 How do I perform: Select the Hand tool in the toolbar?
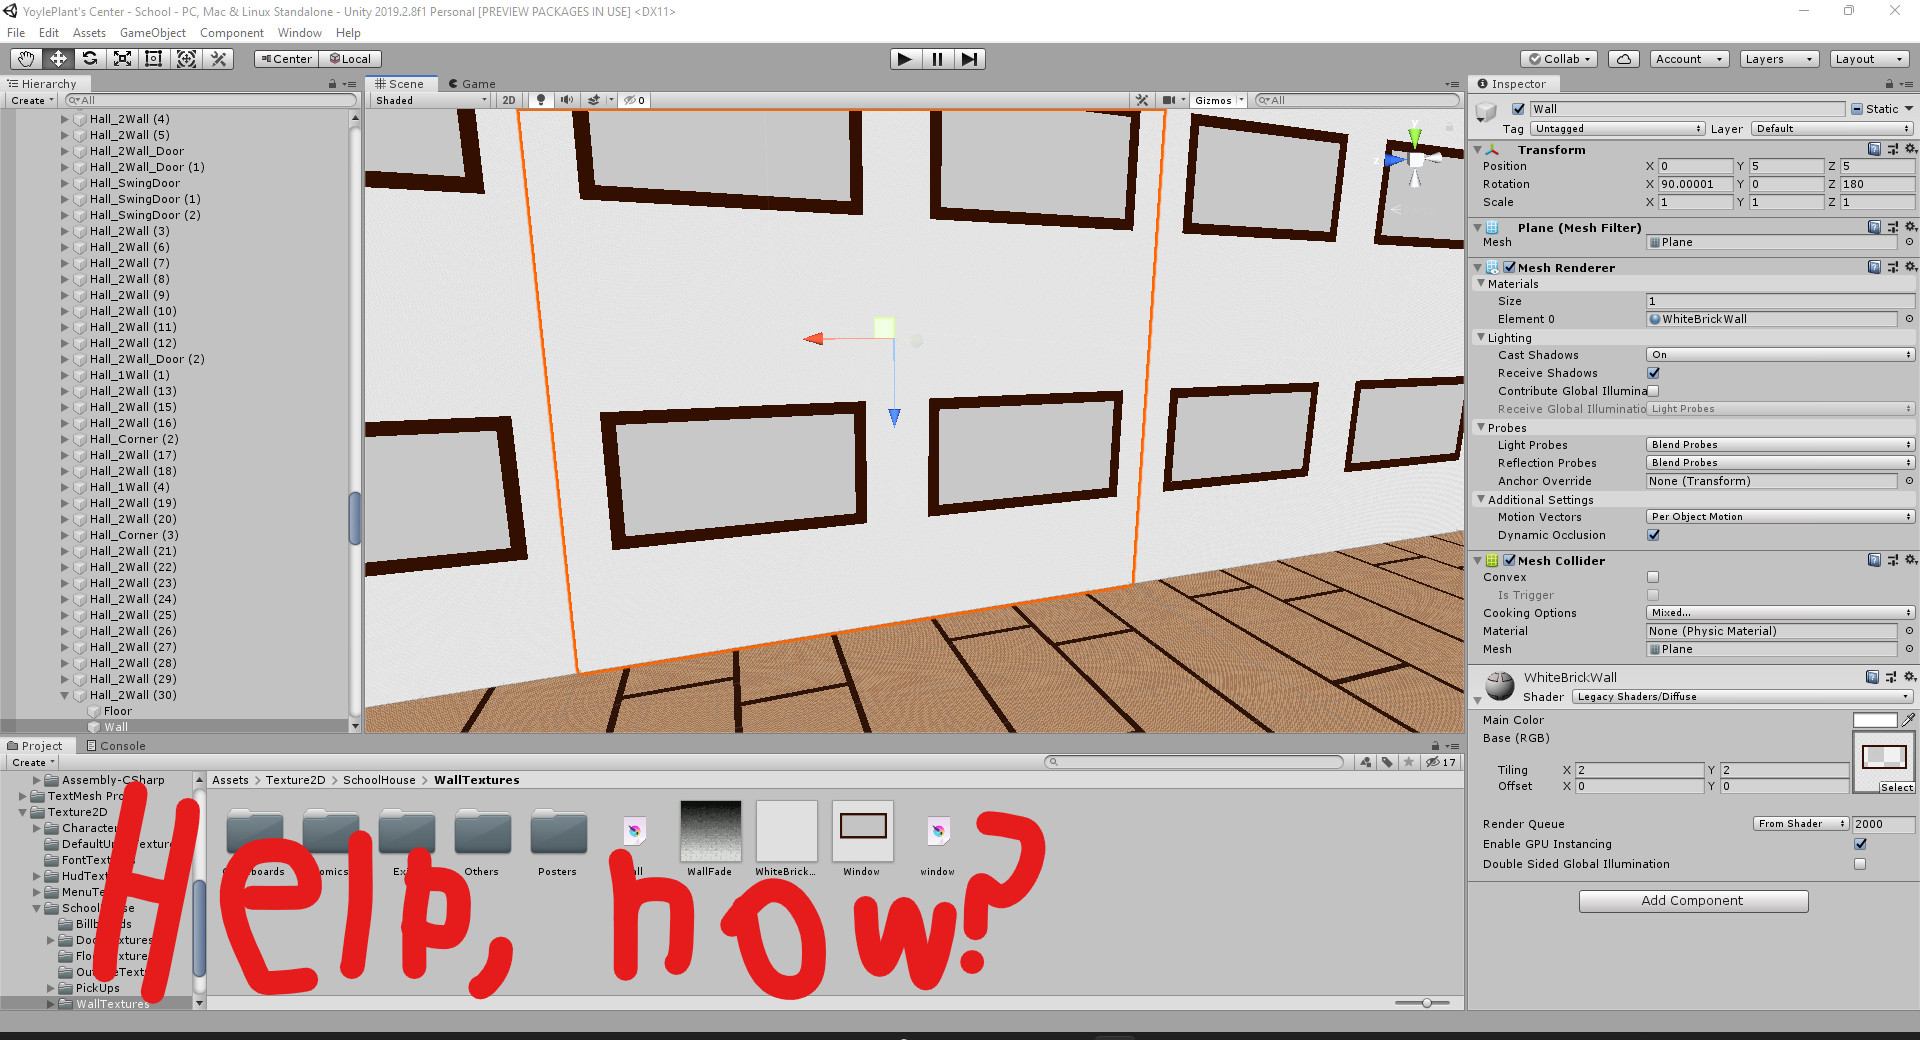(x=25, y=59)
